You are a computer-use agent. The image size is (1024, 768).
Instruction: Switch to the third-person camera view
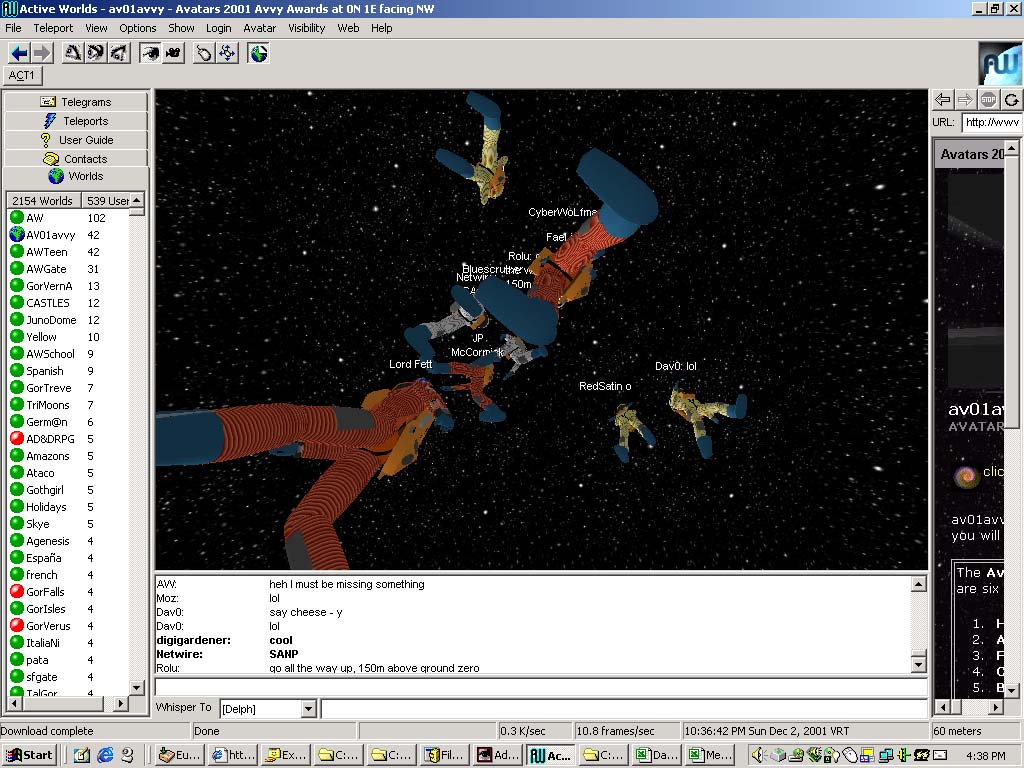[173, 53]
